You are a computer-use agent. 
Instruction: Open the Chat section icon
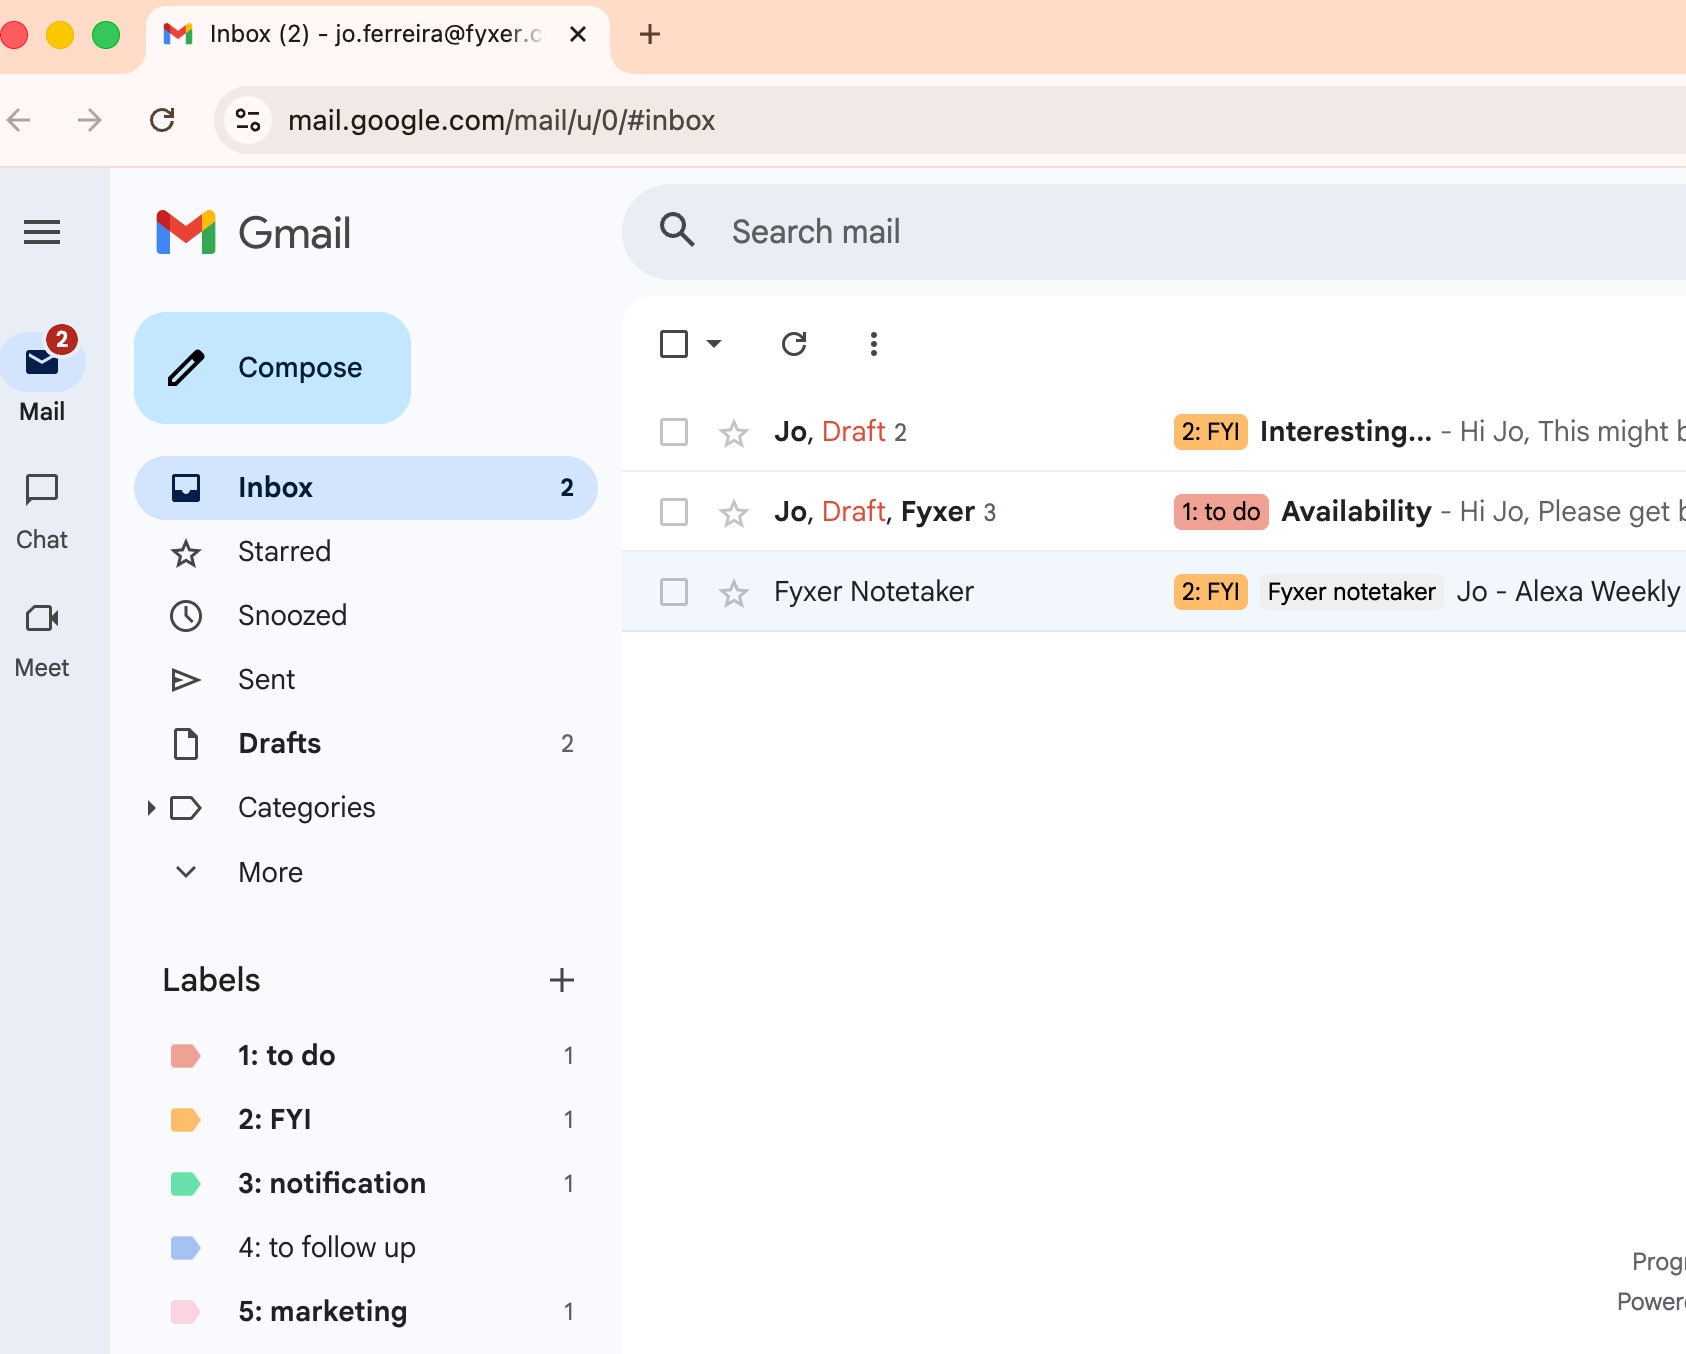(42, 489)
